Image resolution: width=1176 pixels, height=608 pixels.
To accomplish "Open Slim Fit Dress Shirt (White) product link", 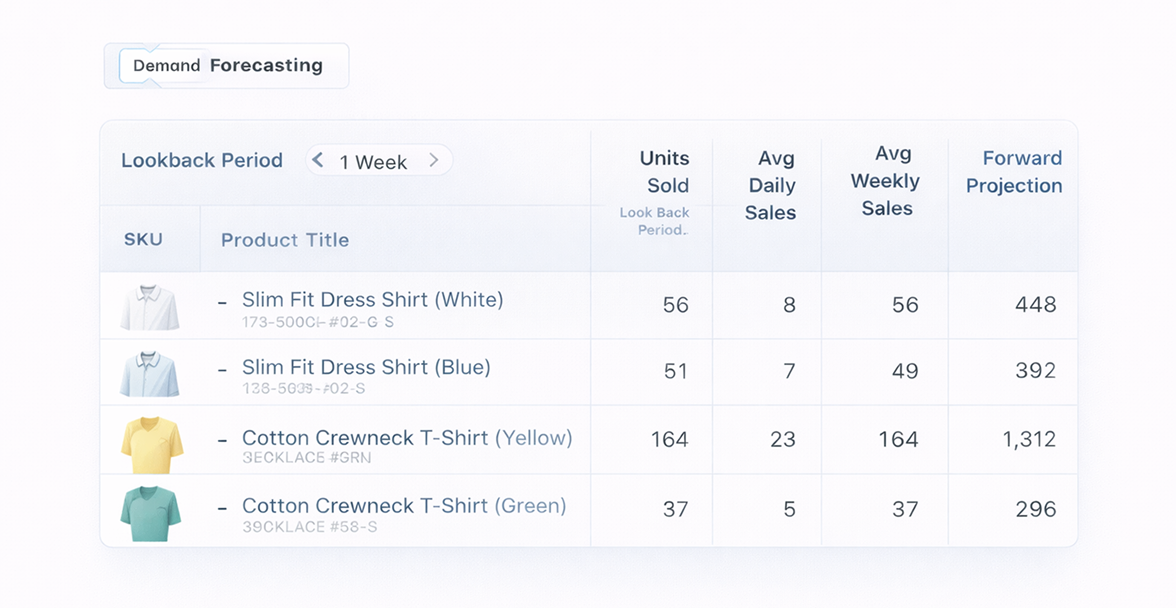I will coord(372,300).
